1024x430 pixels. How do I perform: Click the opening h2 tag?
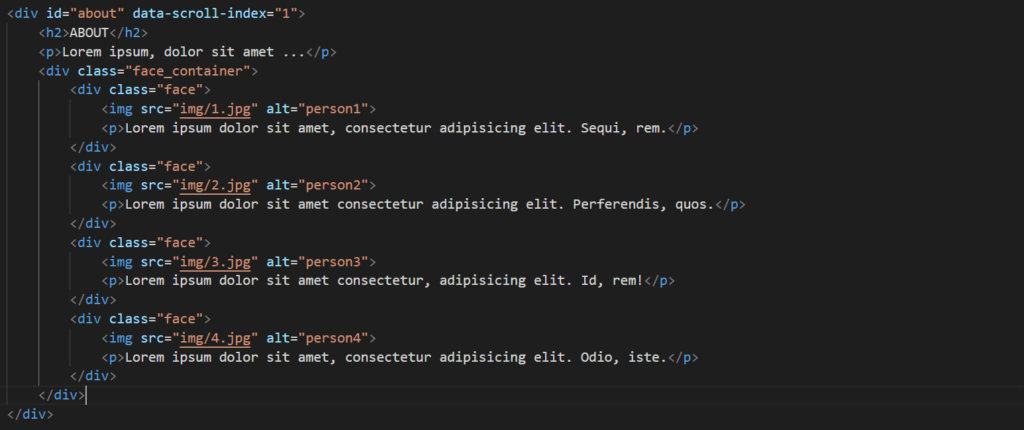(x=52, y=33)
